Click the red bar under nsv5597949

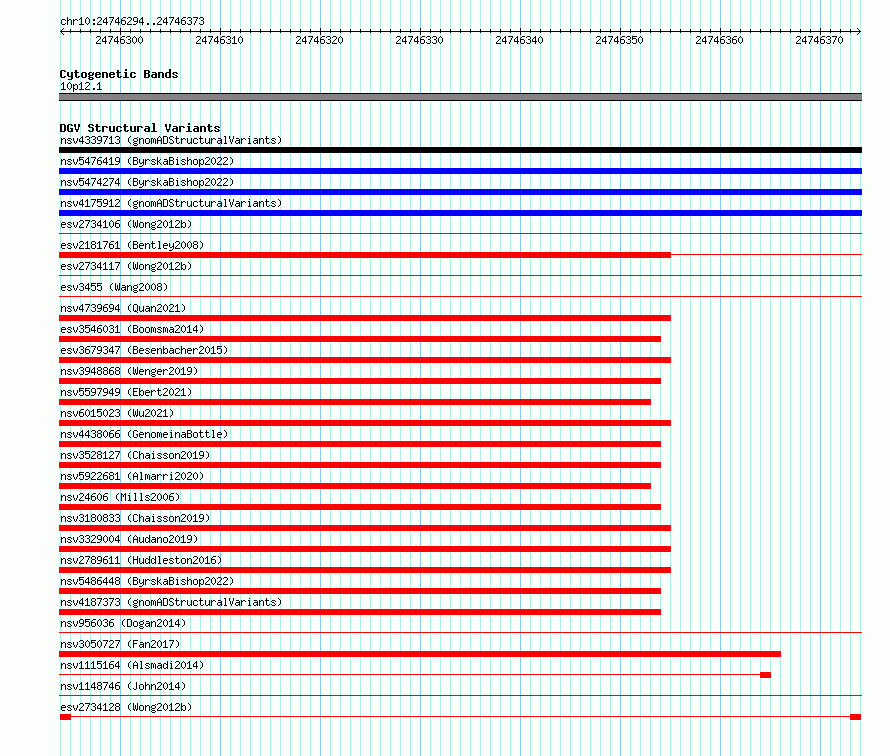tap(355, 402)
